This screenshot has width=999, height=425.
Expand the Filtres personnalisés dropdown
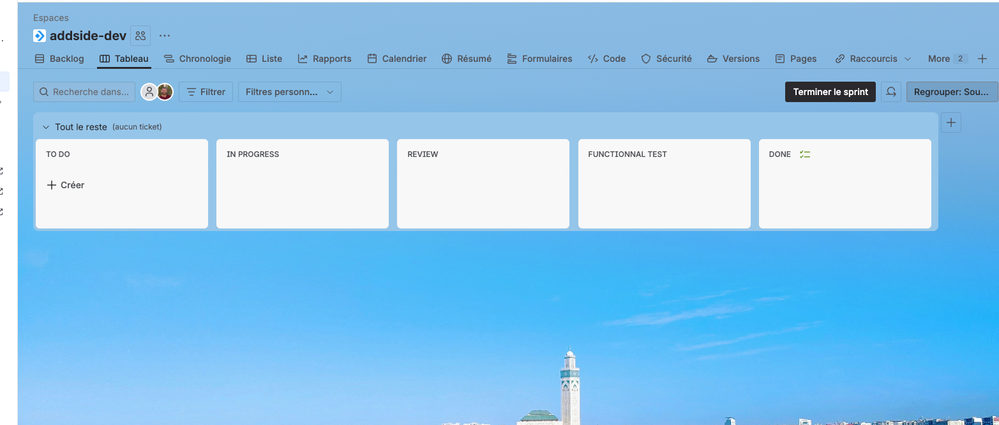(290, 92)
